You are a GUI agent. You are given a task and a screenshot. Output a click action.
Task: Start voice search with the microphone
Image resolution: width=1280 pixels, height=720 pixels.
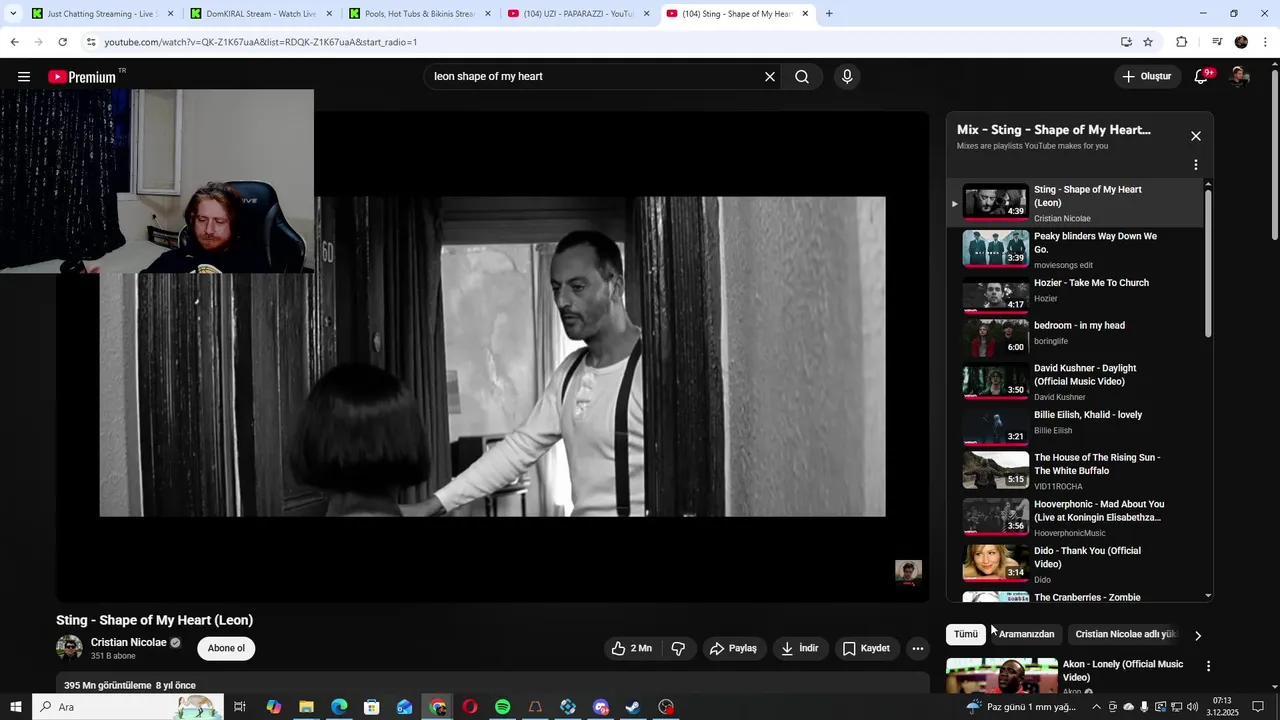847,77
